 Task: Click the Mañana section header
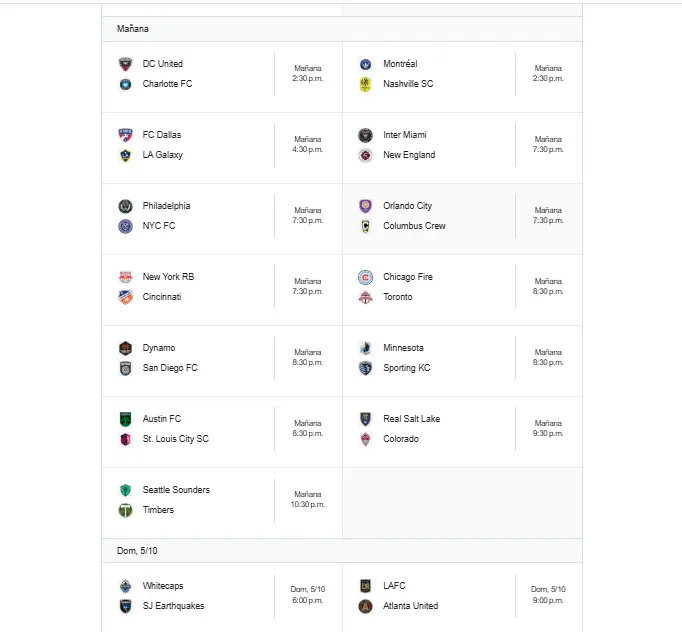point(133,29)
